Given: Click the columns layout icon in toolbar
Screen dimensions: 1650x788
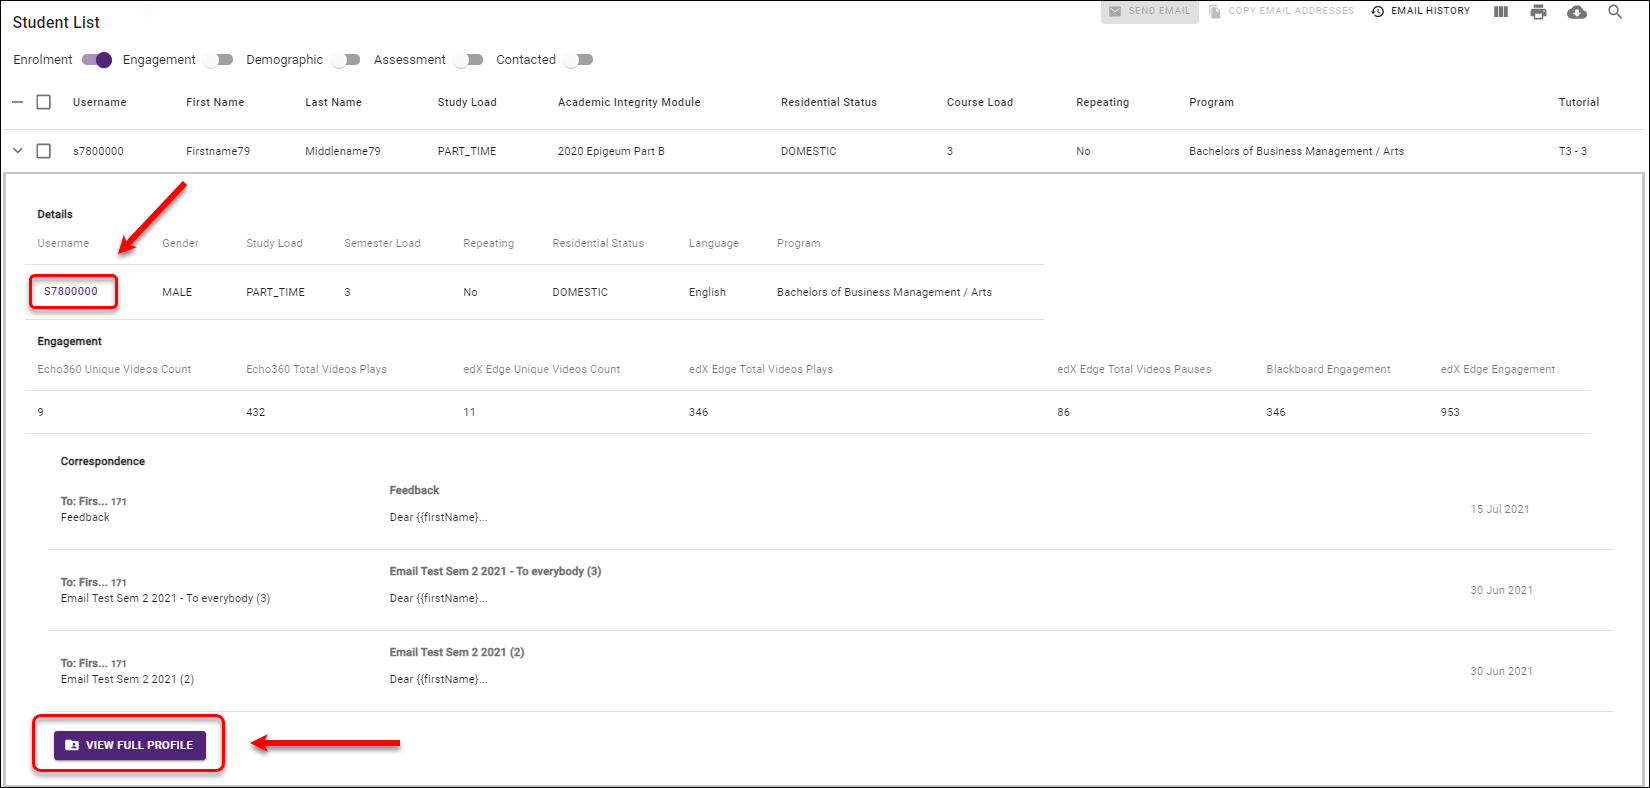Looking at the screenshot, I should 1500,12.
